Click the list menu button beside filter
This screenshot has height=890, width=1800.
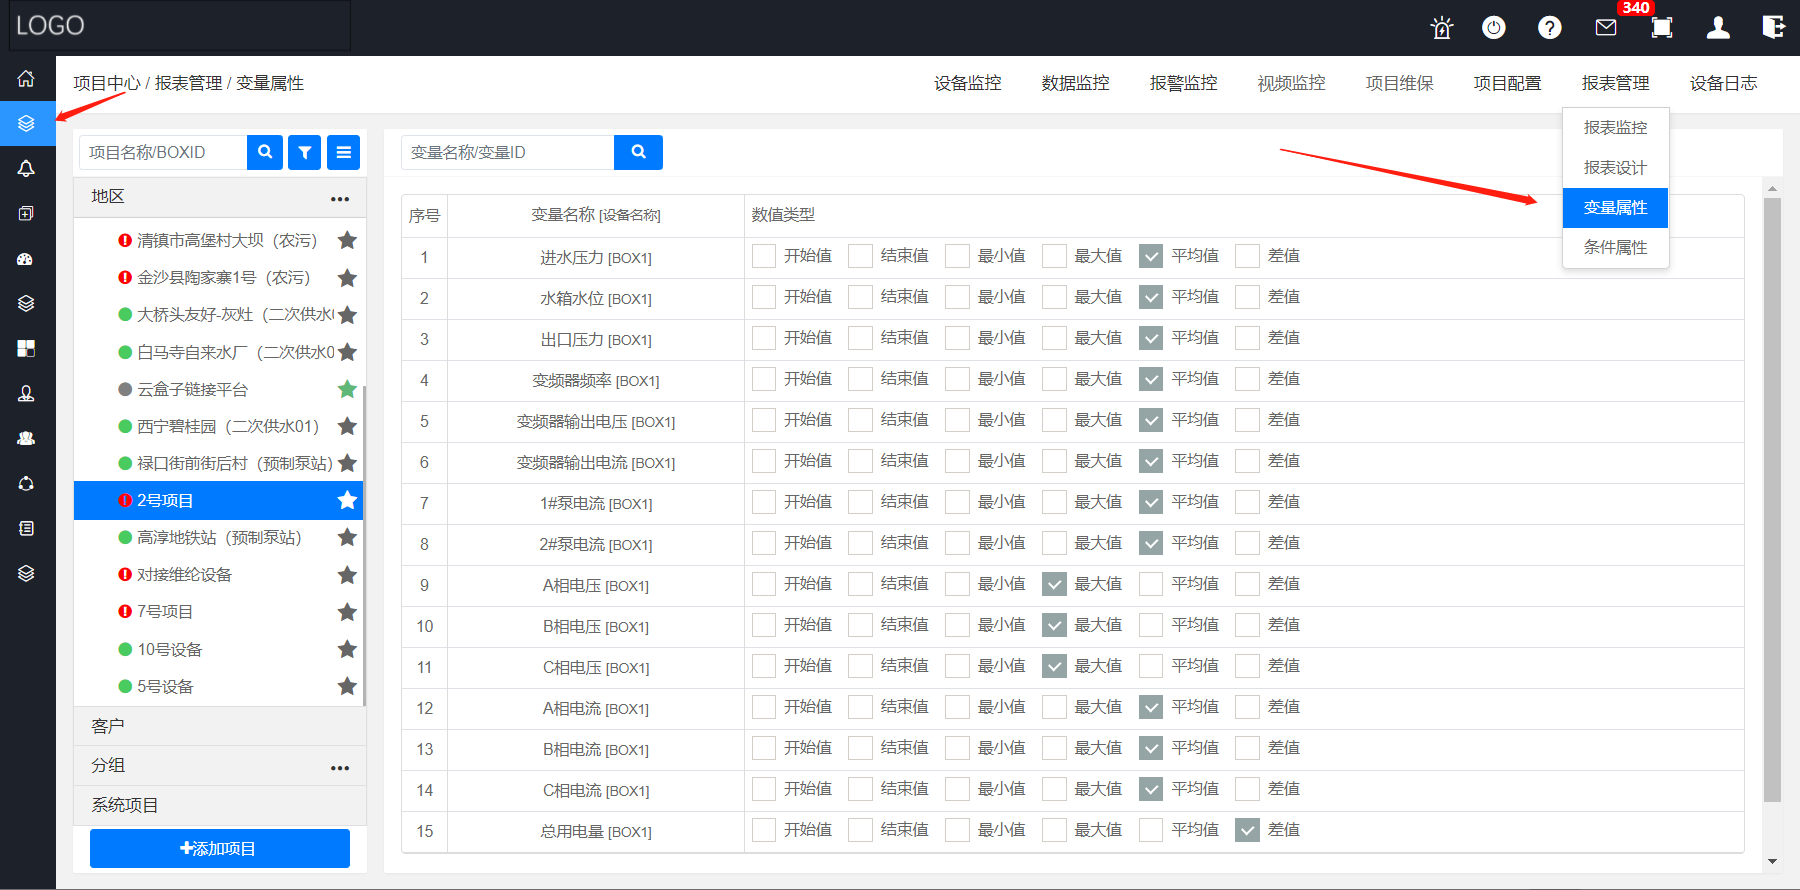[343, 152]
